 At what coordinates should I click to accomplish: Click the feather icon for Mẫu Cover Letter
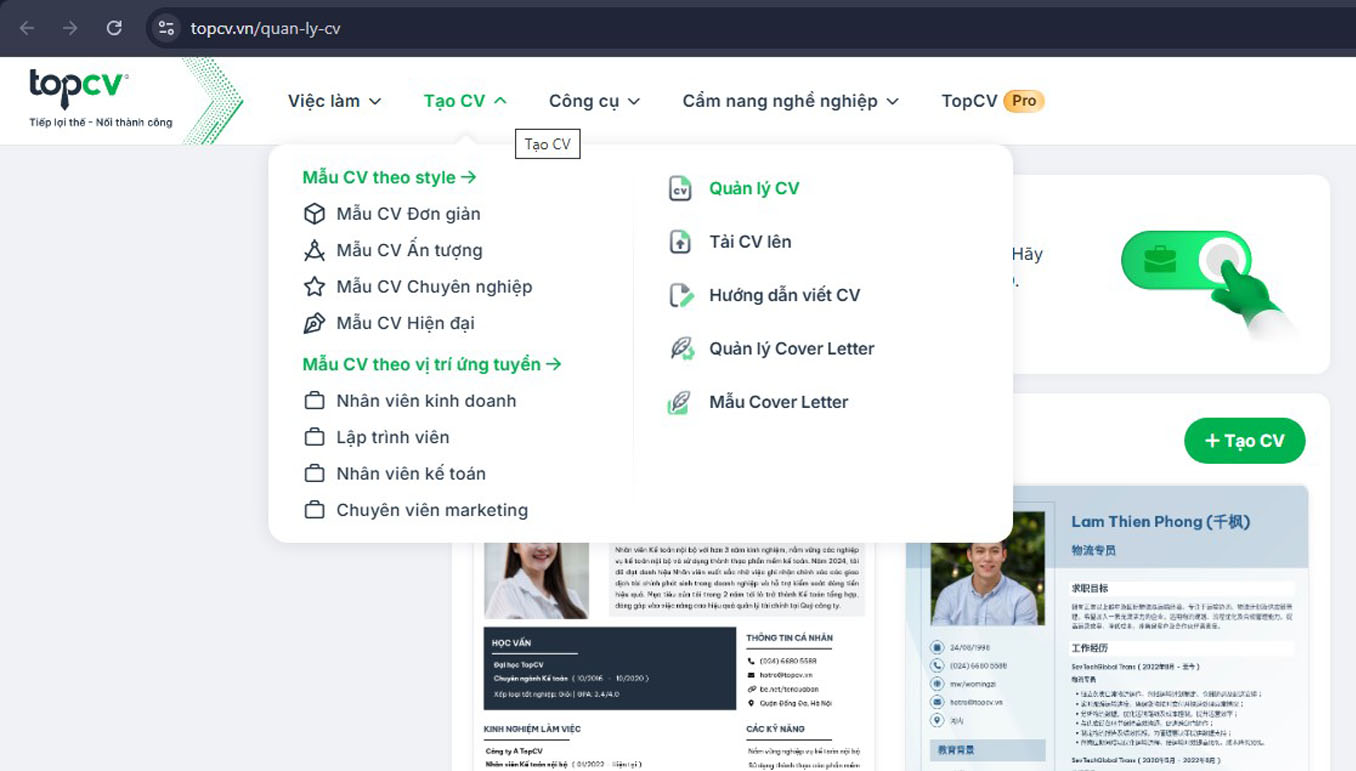680,402
